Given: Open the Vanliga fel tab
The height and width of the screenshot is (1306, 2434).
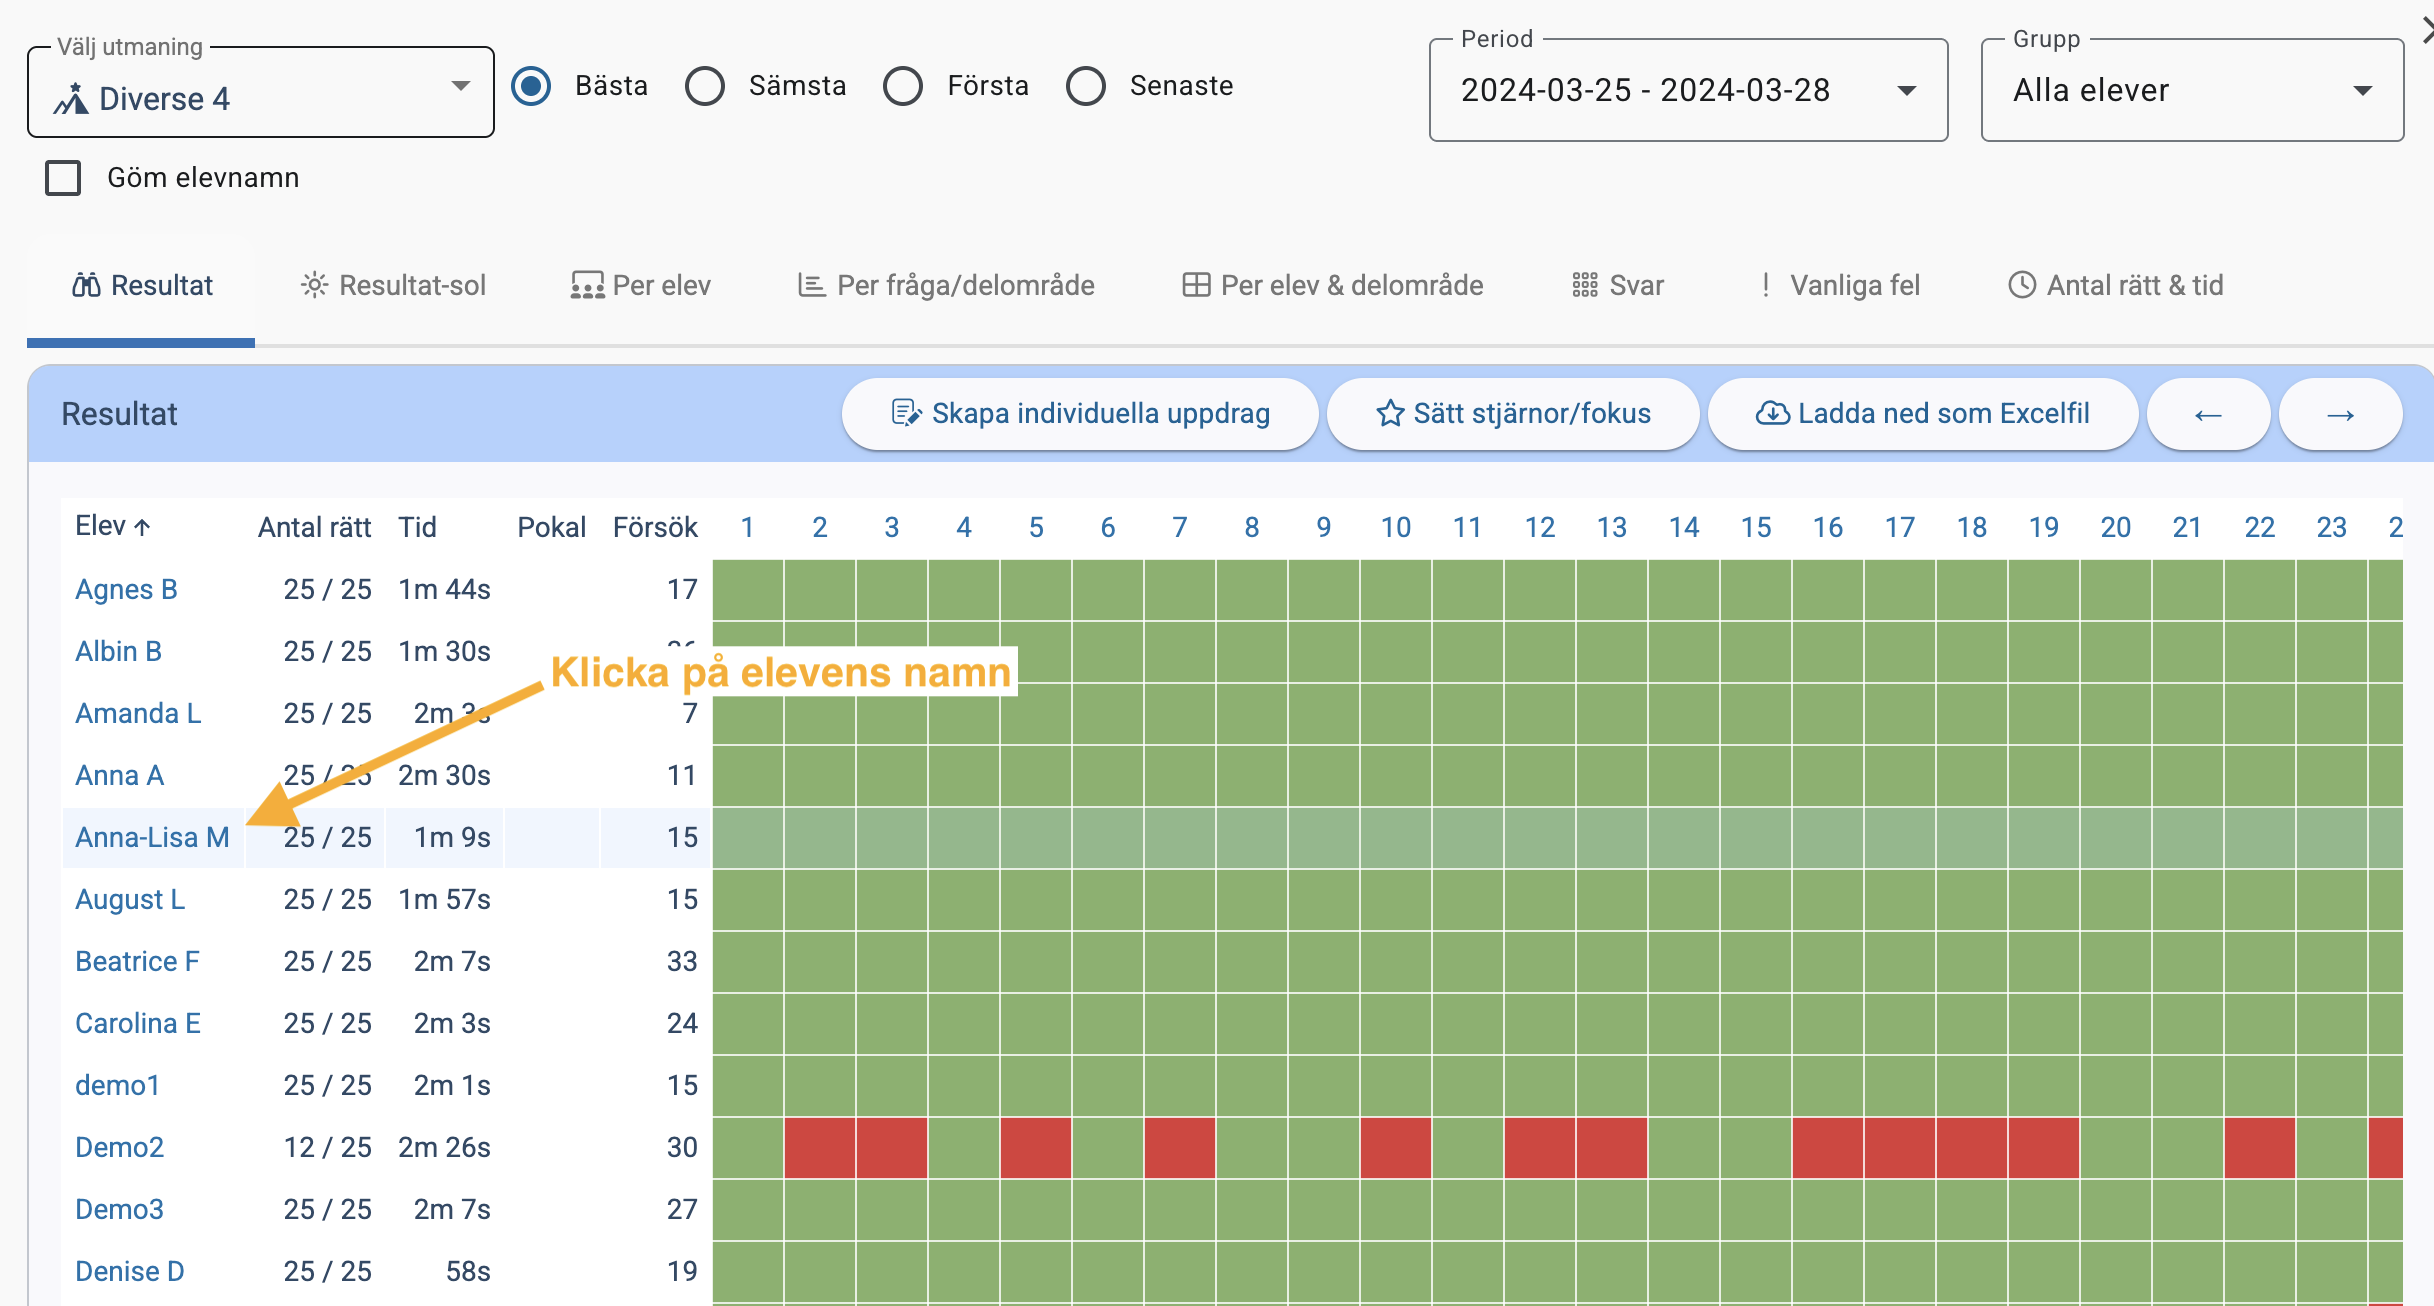Looking at the screenshot, I should tap(1840, 286).
